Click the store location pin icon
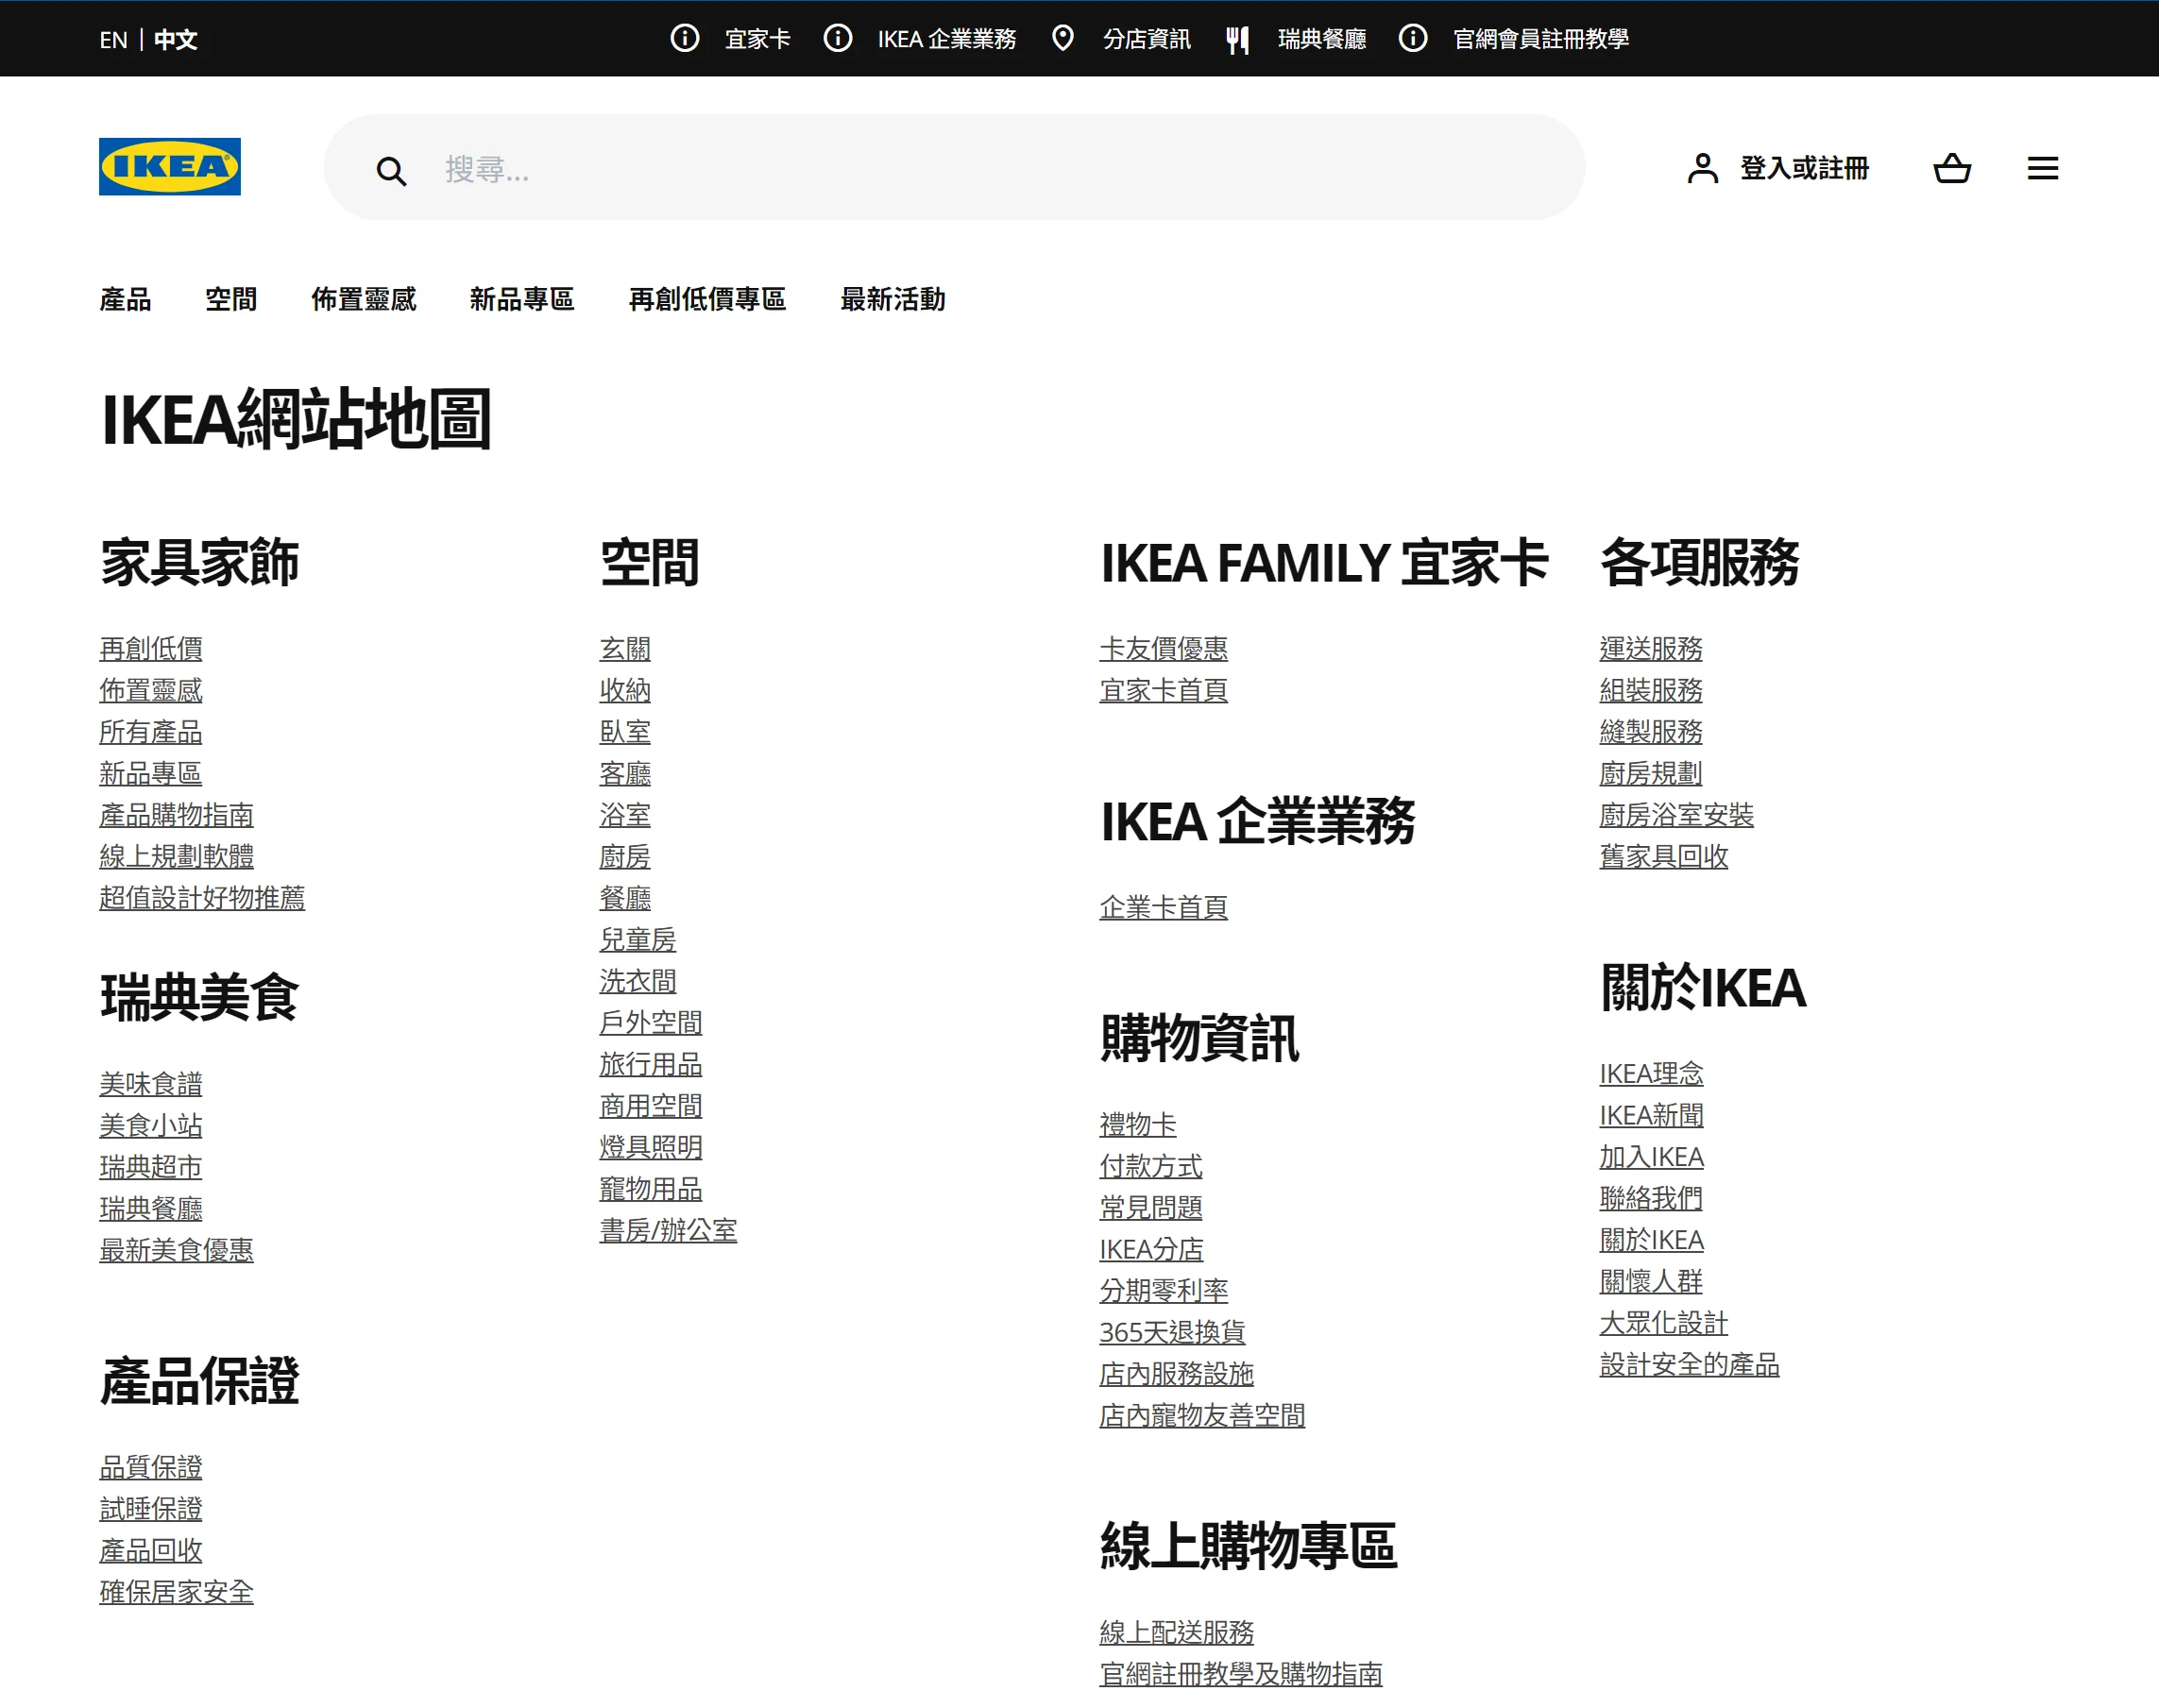Viewport: 2159px width, 1708px height. (1062, 38)
